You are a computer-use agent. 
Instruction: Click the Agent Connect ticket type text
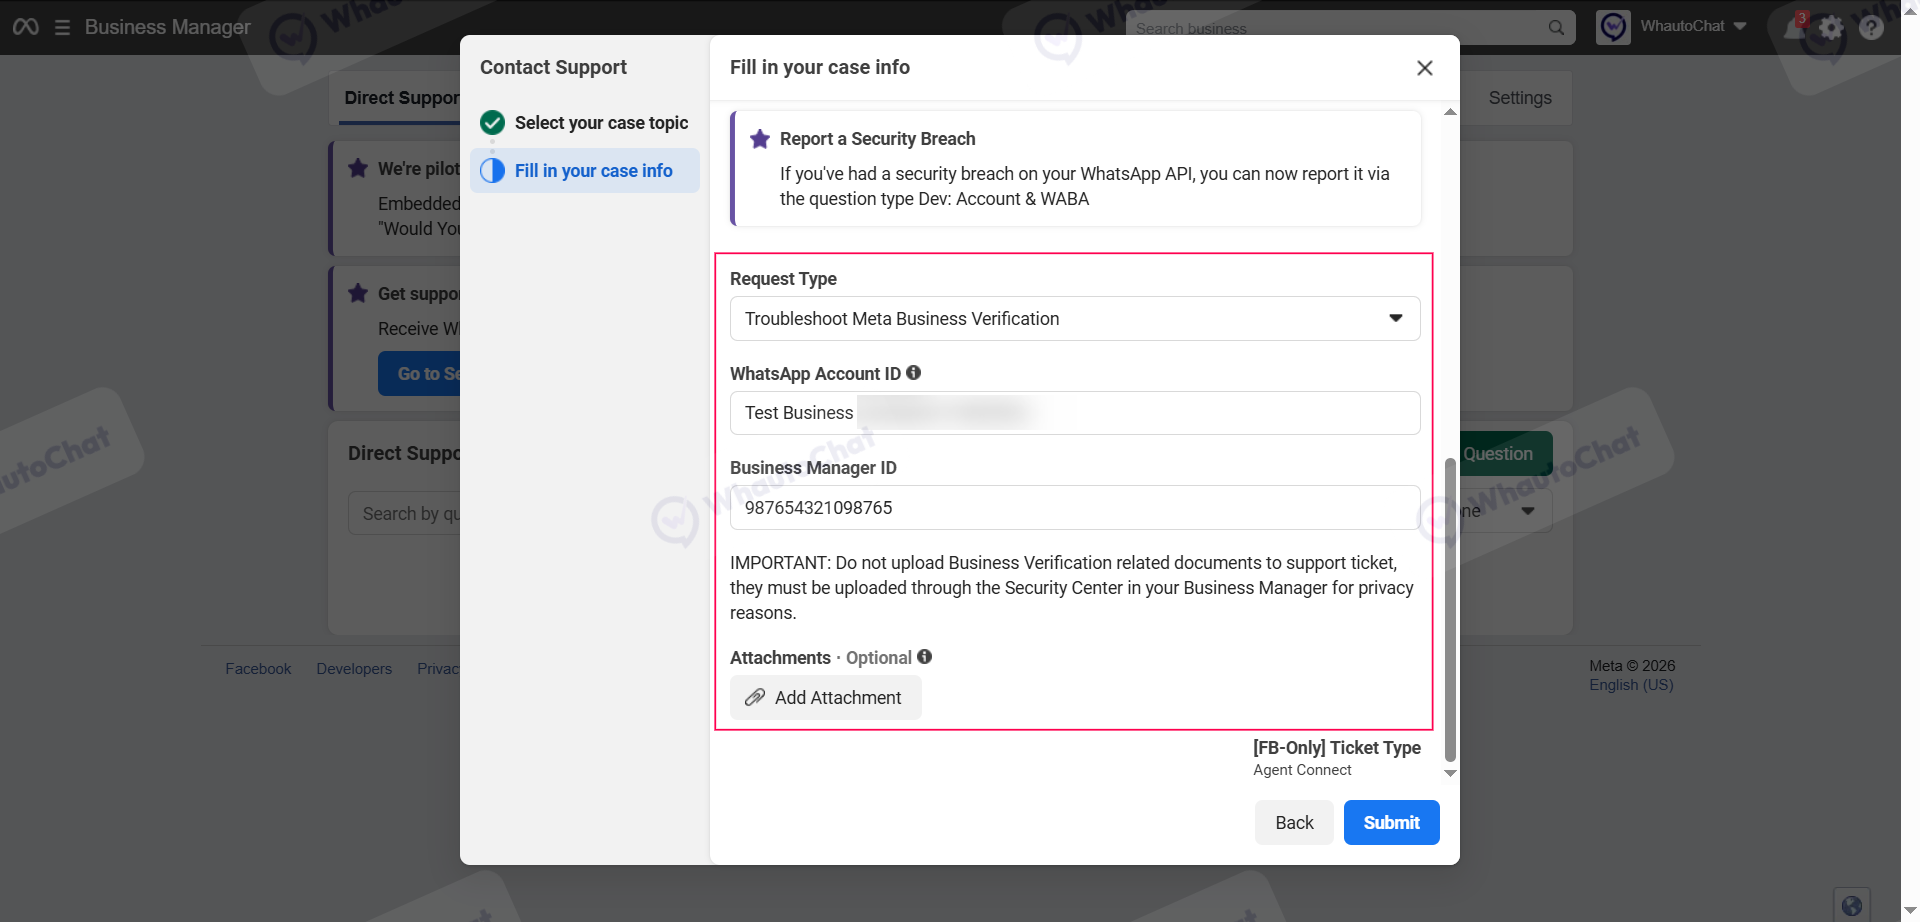click(1302, 770)
